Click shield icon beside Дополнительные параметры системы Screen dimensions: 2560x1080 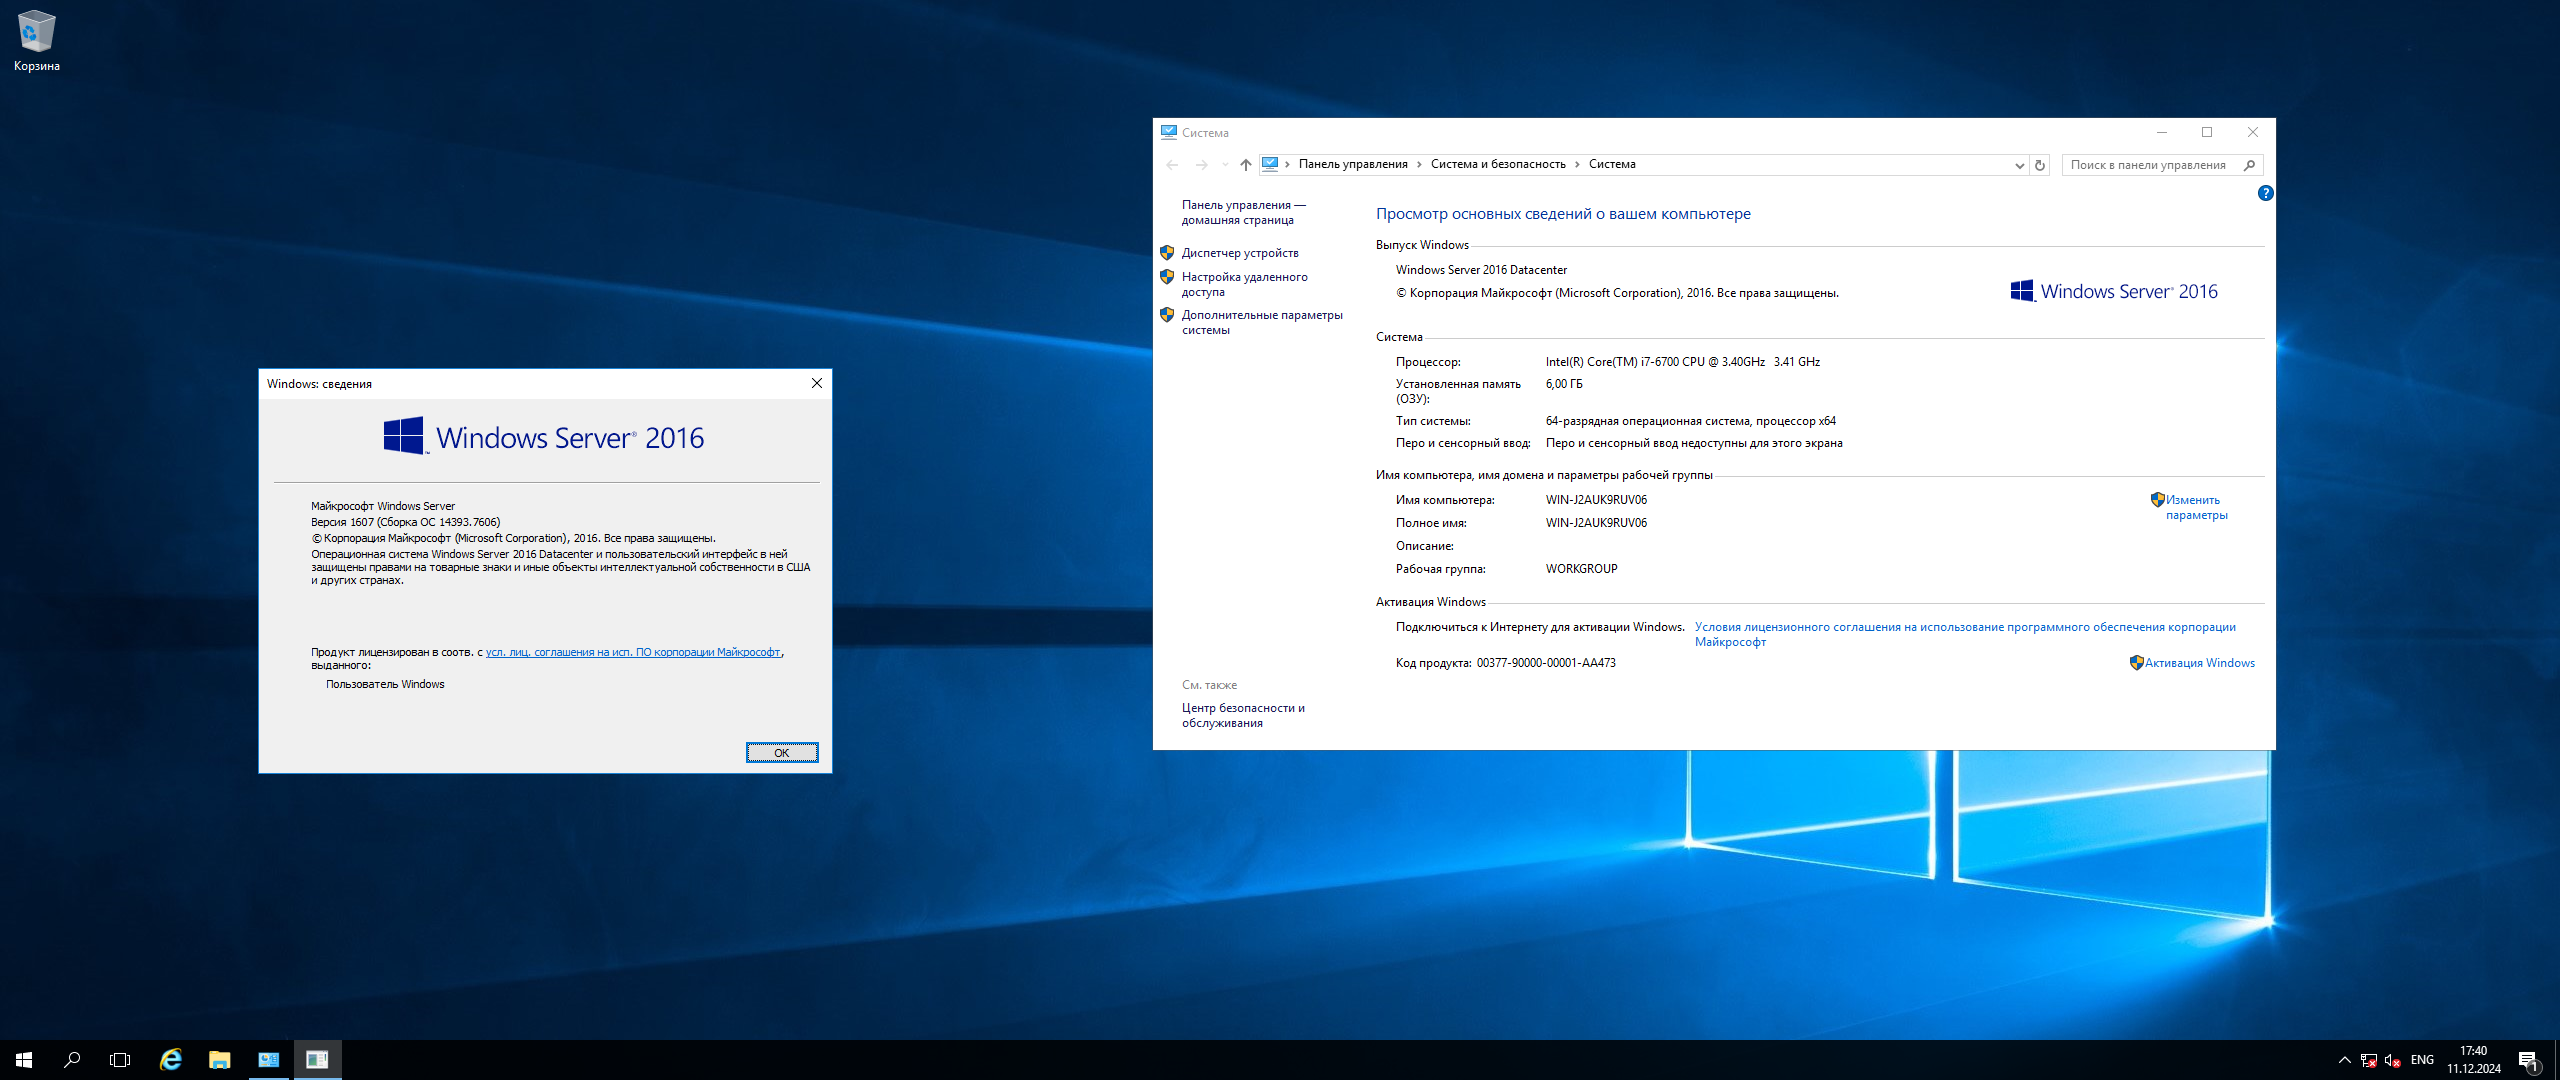pyautogui.click(x=1167, y=315)
